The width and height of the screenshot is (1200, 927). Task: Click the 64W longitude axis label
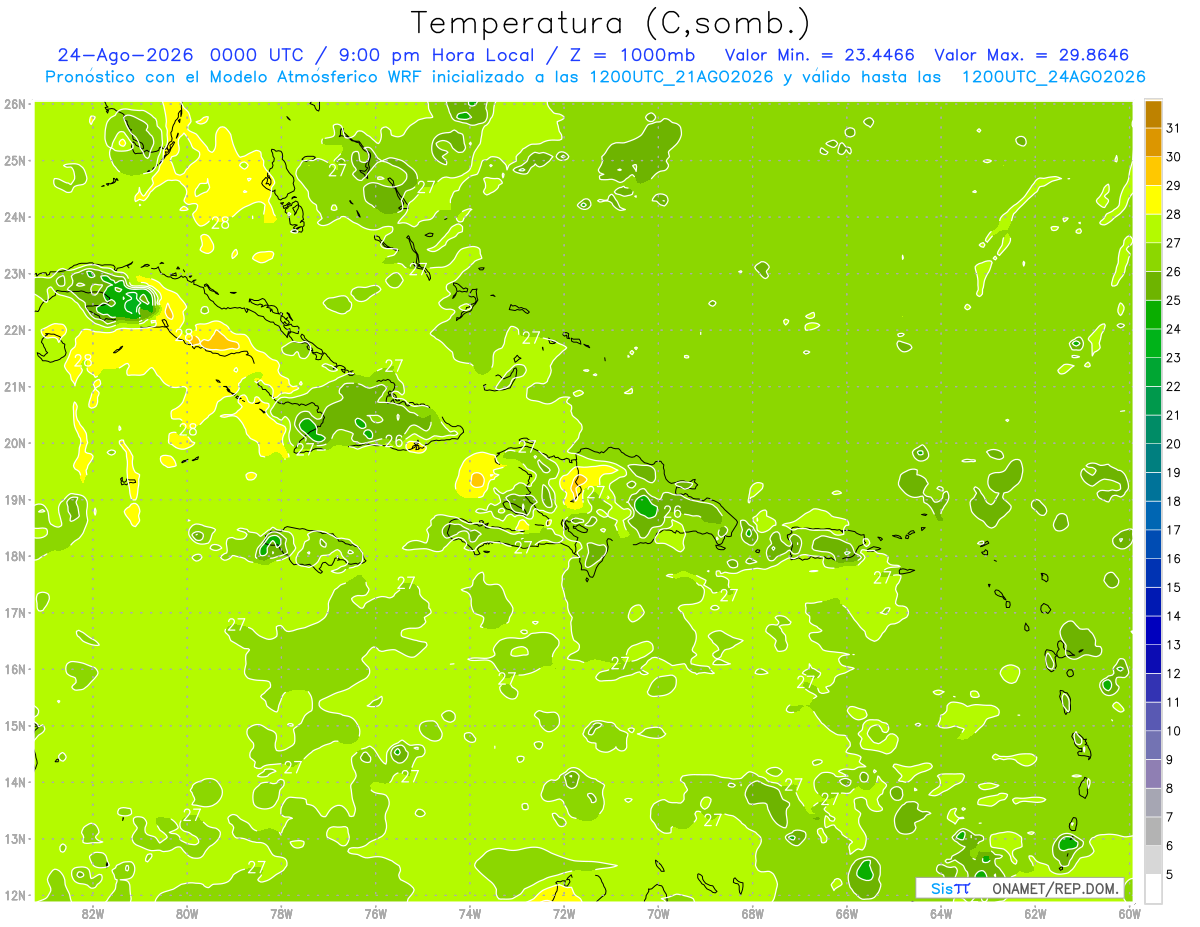pos(941,913)
